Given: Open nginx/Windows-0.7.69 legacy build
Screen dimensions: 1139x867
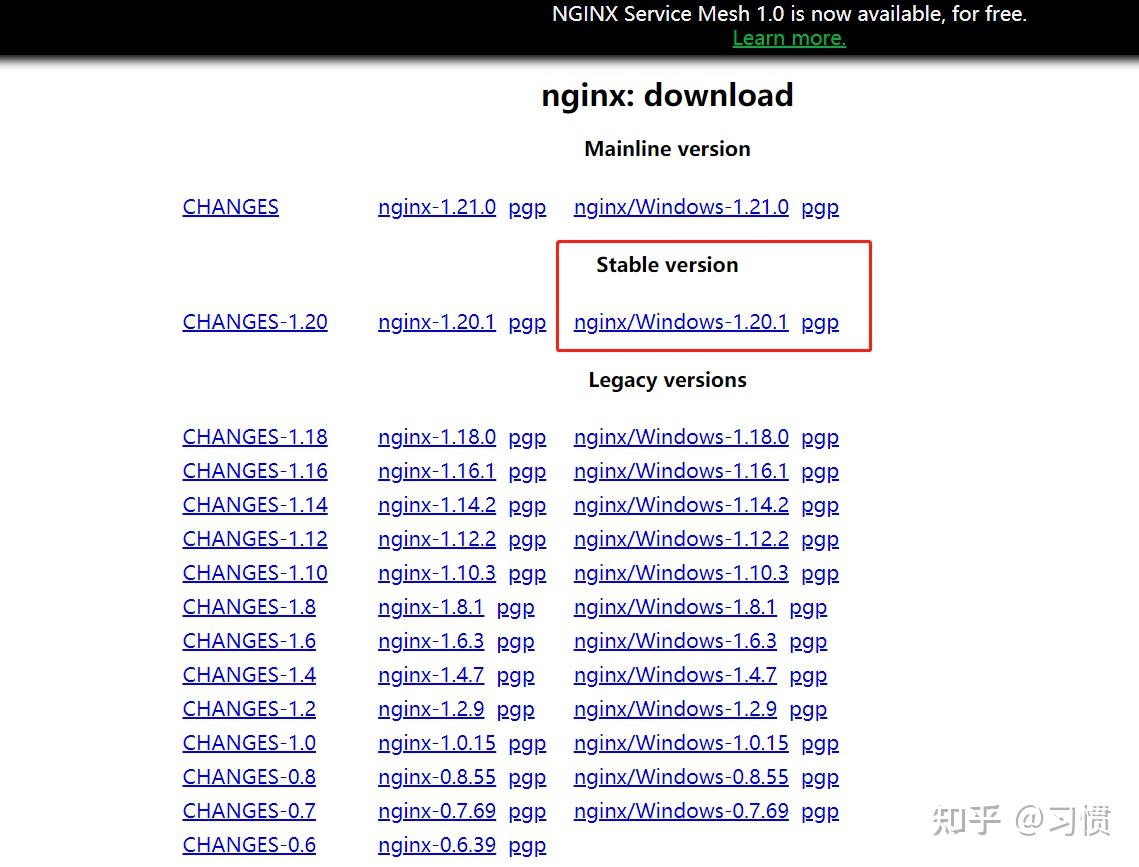Looking at the screenshot, I should 681,811.
